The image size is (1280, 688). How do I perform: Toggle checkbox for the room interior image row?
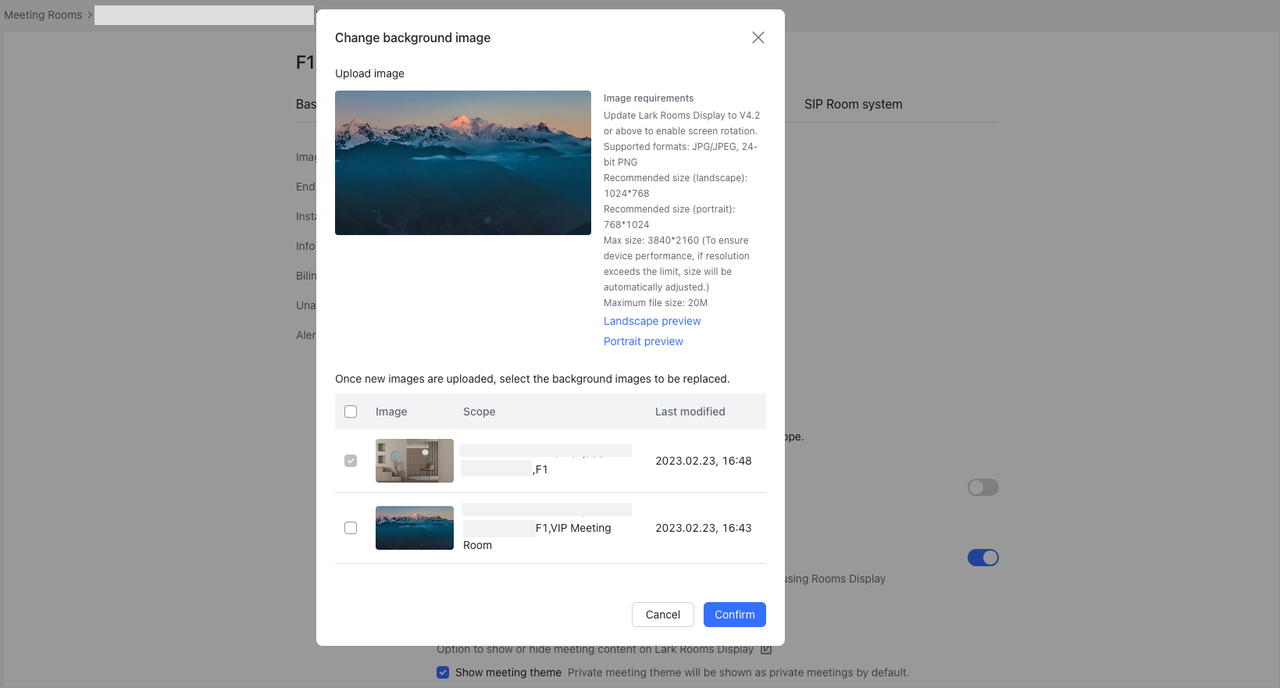pyautogui.click(x=350, y=461)
